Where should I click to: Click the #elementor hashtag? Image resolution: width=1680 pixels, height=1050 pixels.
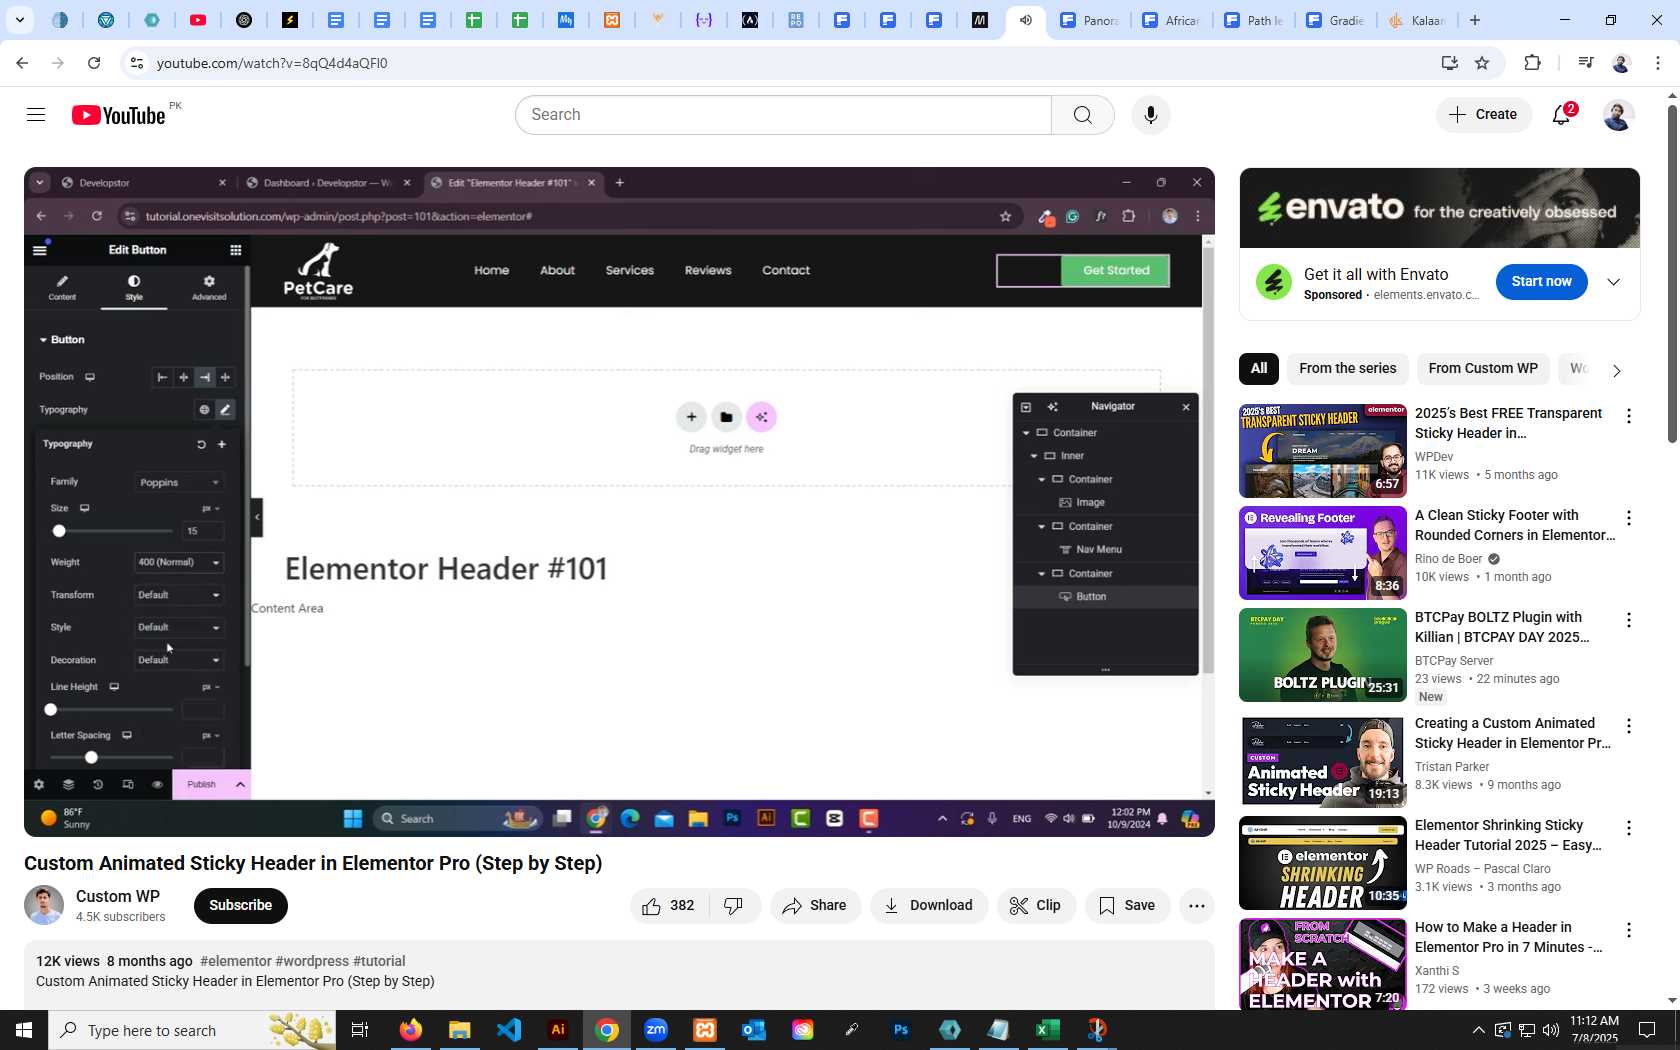click(235, 962)
